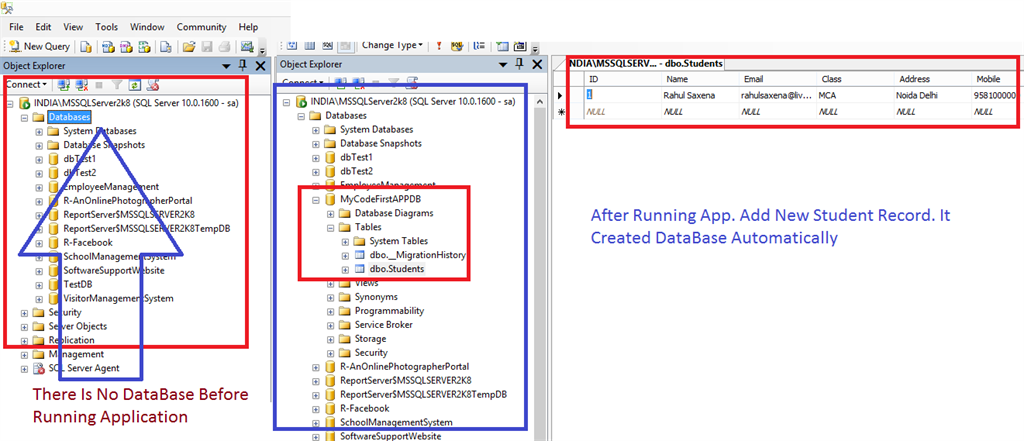1024x441 pixels.
Task: Select the dbo.Students document tab
Action: [x=646, y=64]
